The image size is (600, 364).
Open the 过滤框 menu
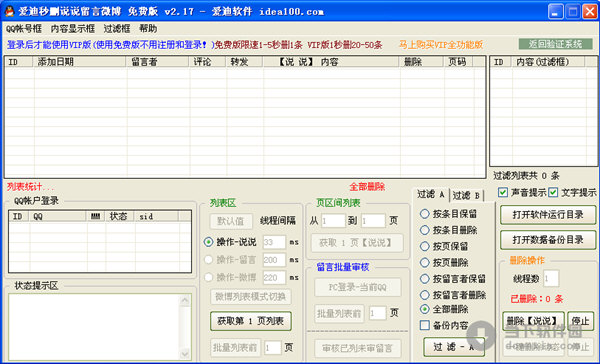[117, 28]
